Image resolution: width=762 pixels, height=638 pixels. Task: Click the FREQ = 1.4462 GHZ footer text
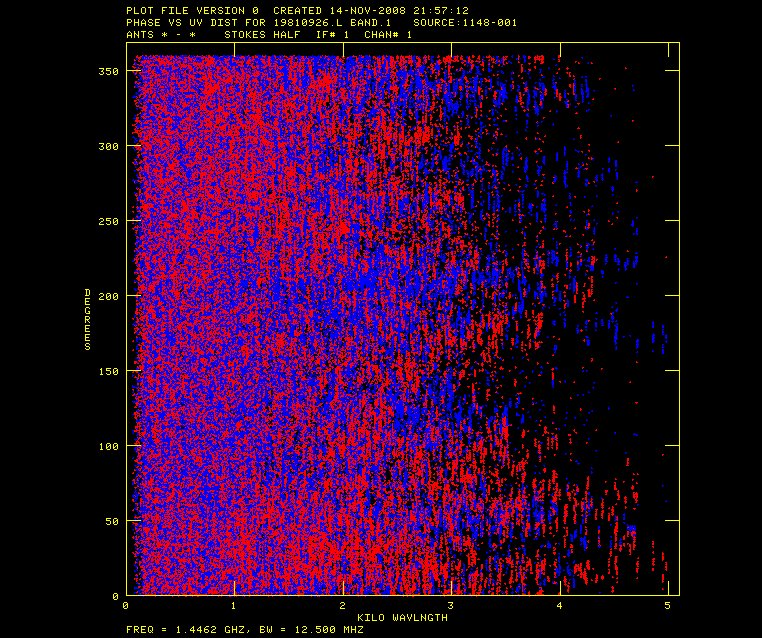point(185,629)
